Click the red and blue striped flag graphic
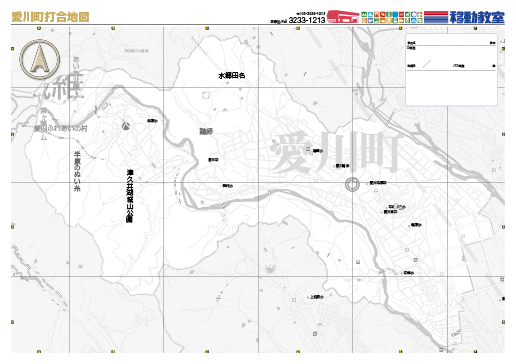This screenshot has width=516, height=364. pyautogui.click(x=436, y=17)
